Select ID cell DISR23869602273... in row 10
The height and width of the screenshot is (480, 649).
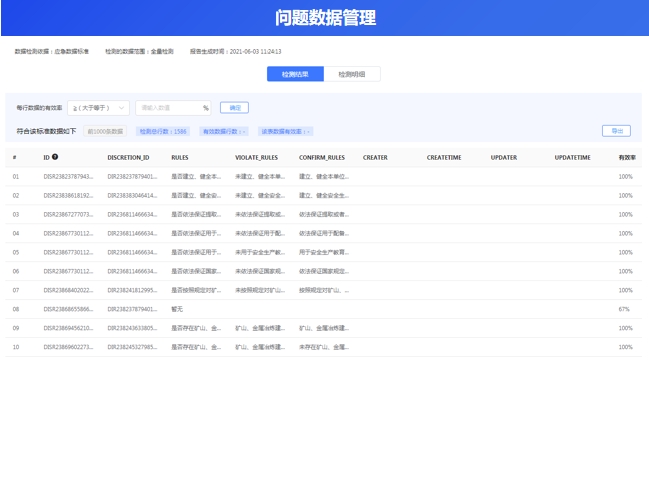68,347
